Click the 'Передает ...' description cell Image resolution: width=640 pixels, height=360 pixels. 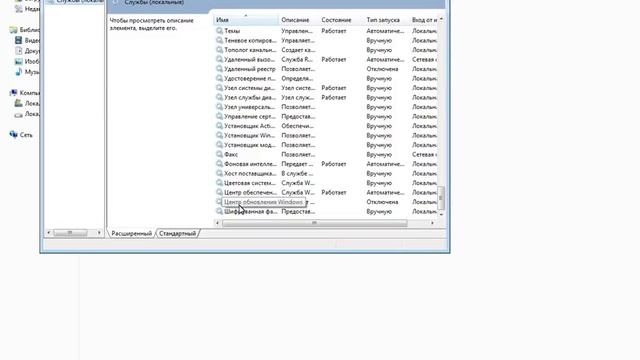297,164
